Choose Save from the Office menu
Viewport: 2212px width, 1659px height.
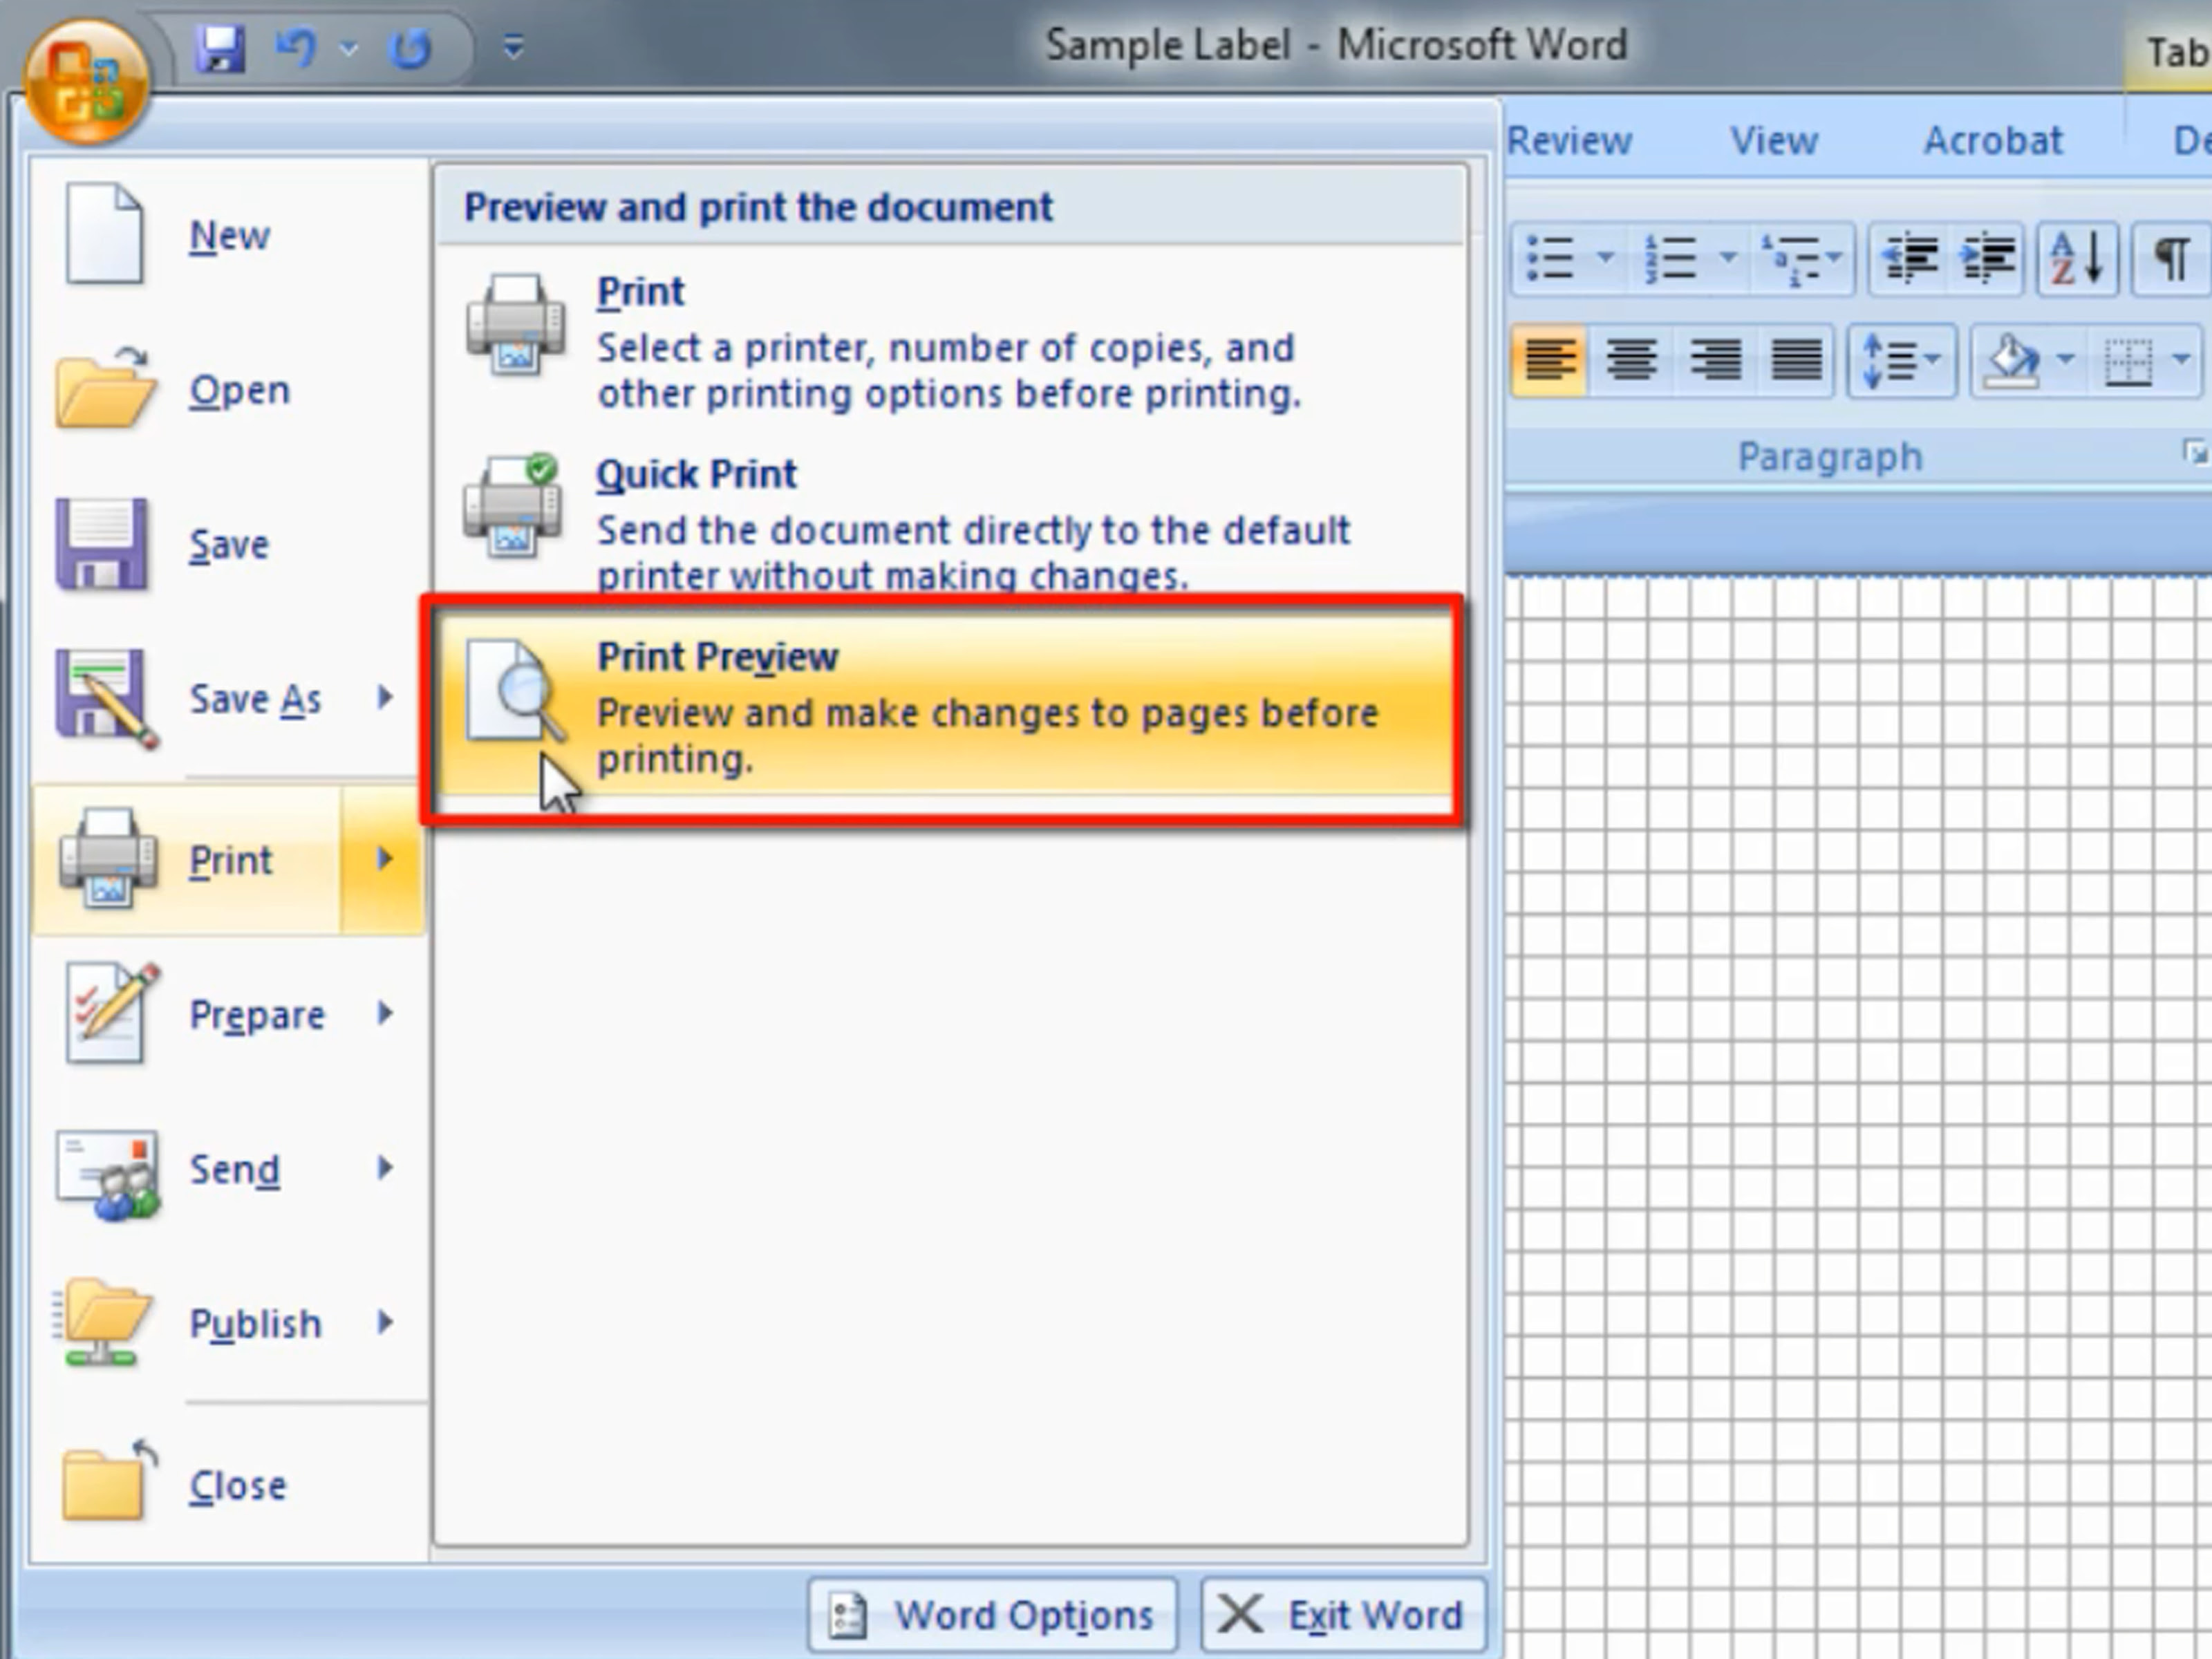click(x=230, y=545)
